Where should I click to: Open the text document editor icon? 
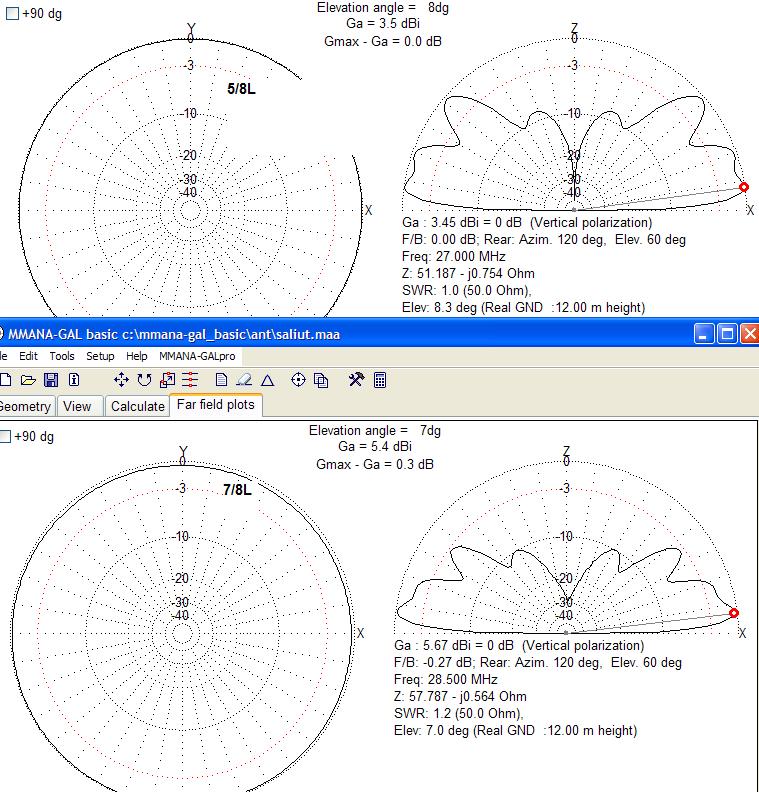point(221,380)
